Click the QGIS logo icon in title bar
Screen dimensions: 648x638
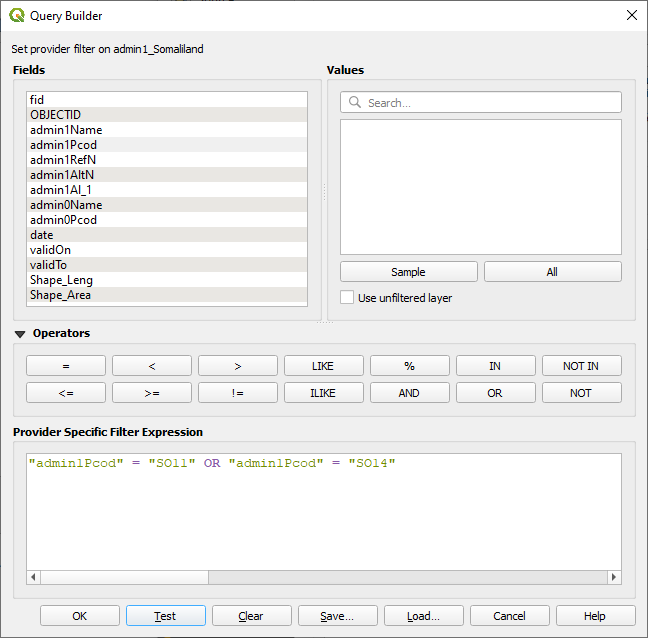pos(17,16)
